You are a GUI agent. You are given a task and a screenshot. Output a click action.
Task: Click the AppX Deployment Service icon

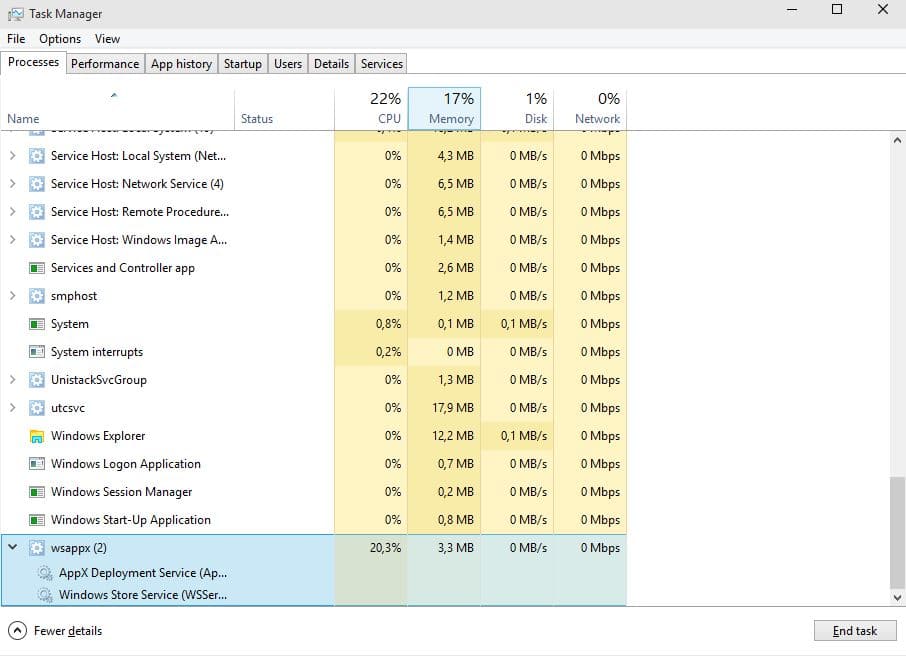pos(45,573)
